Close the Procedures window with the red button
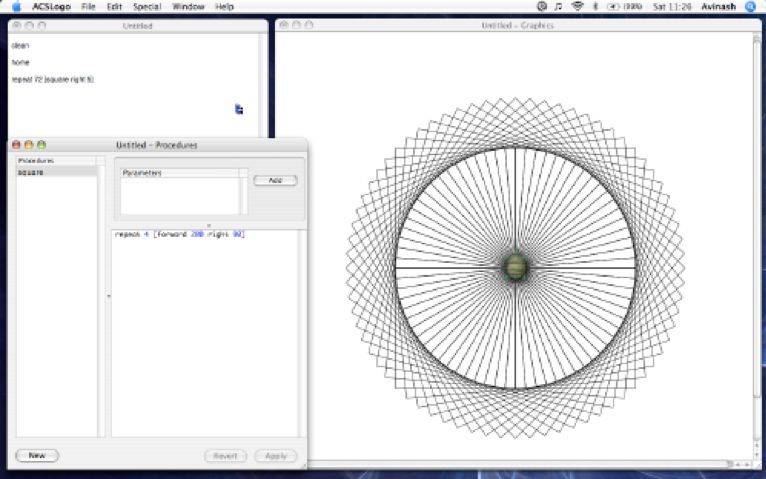The image size is (766, 479). 16,145
